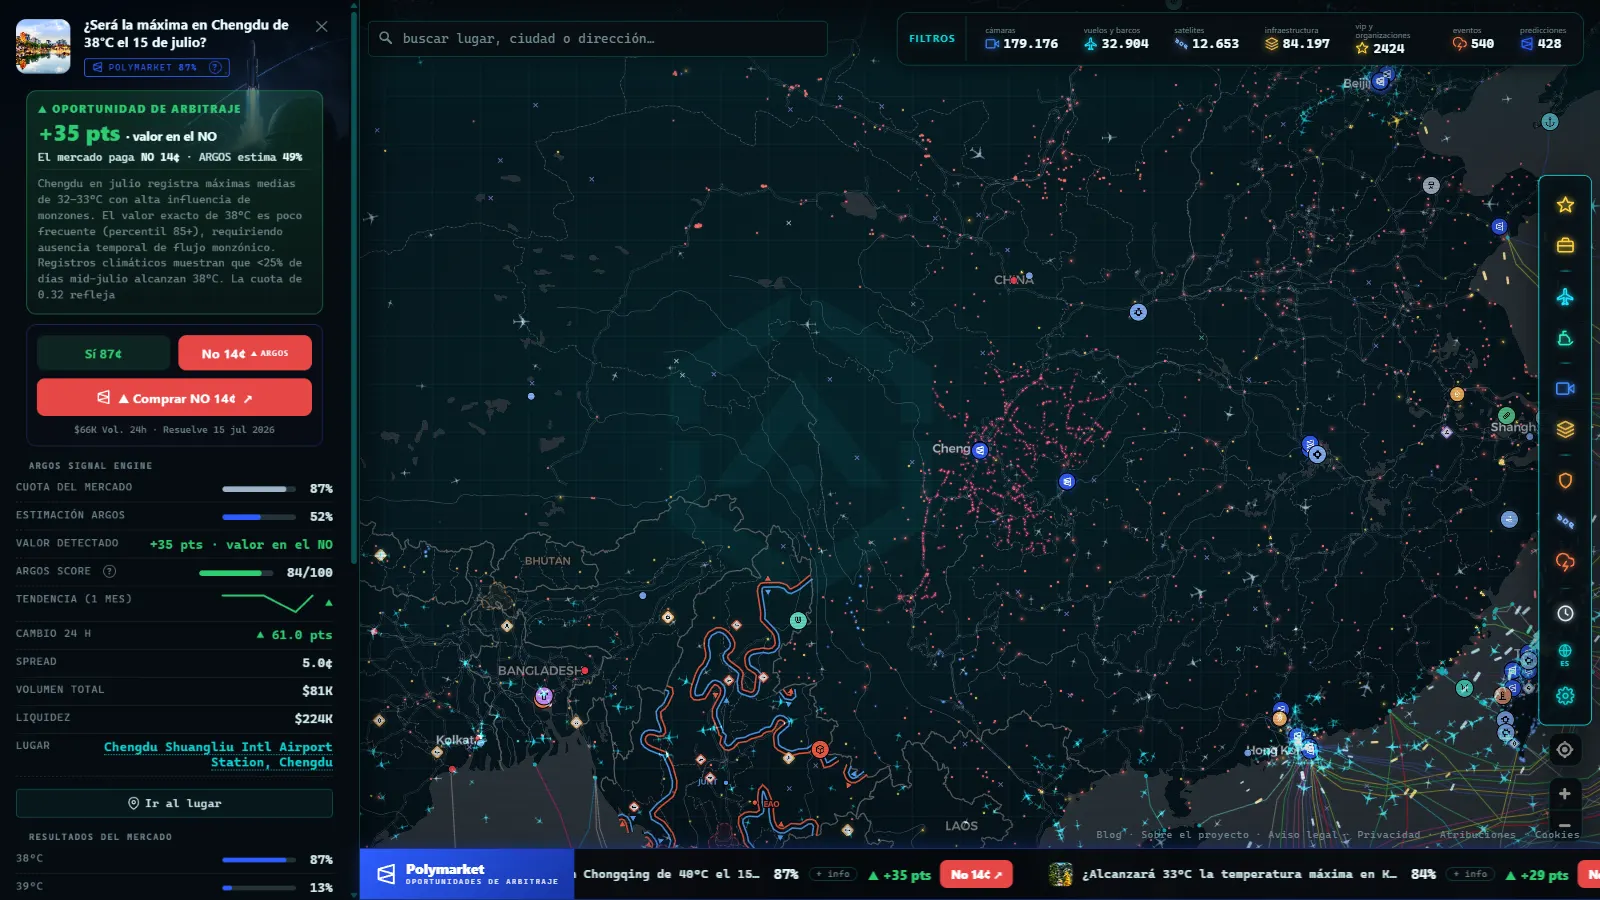Click the Chengdu map marker icon
1600x900 pixels.
point(980,450)
